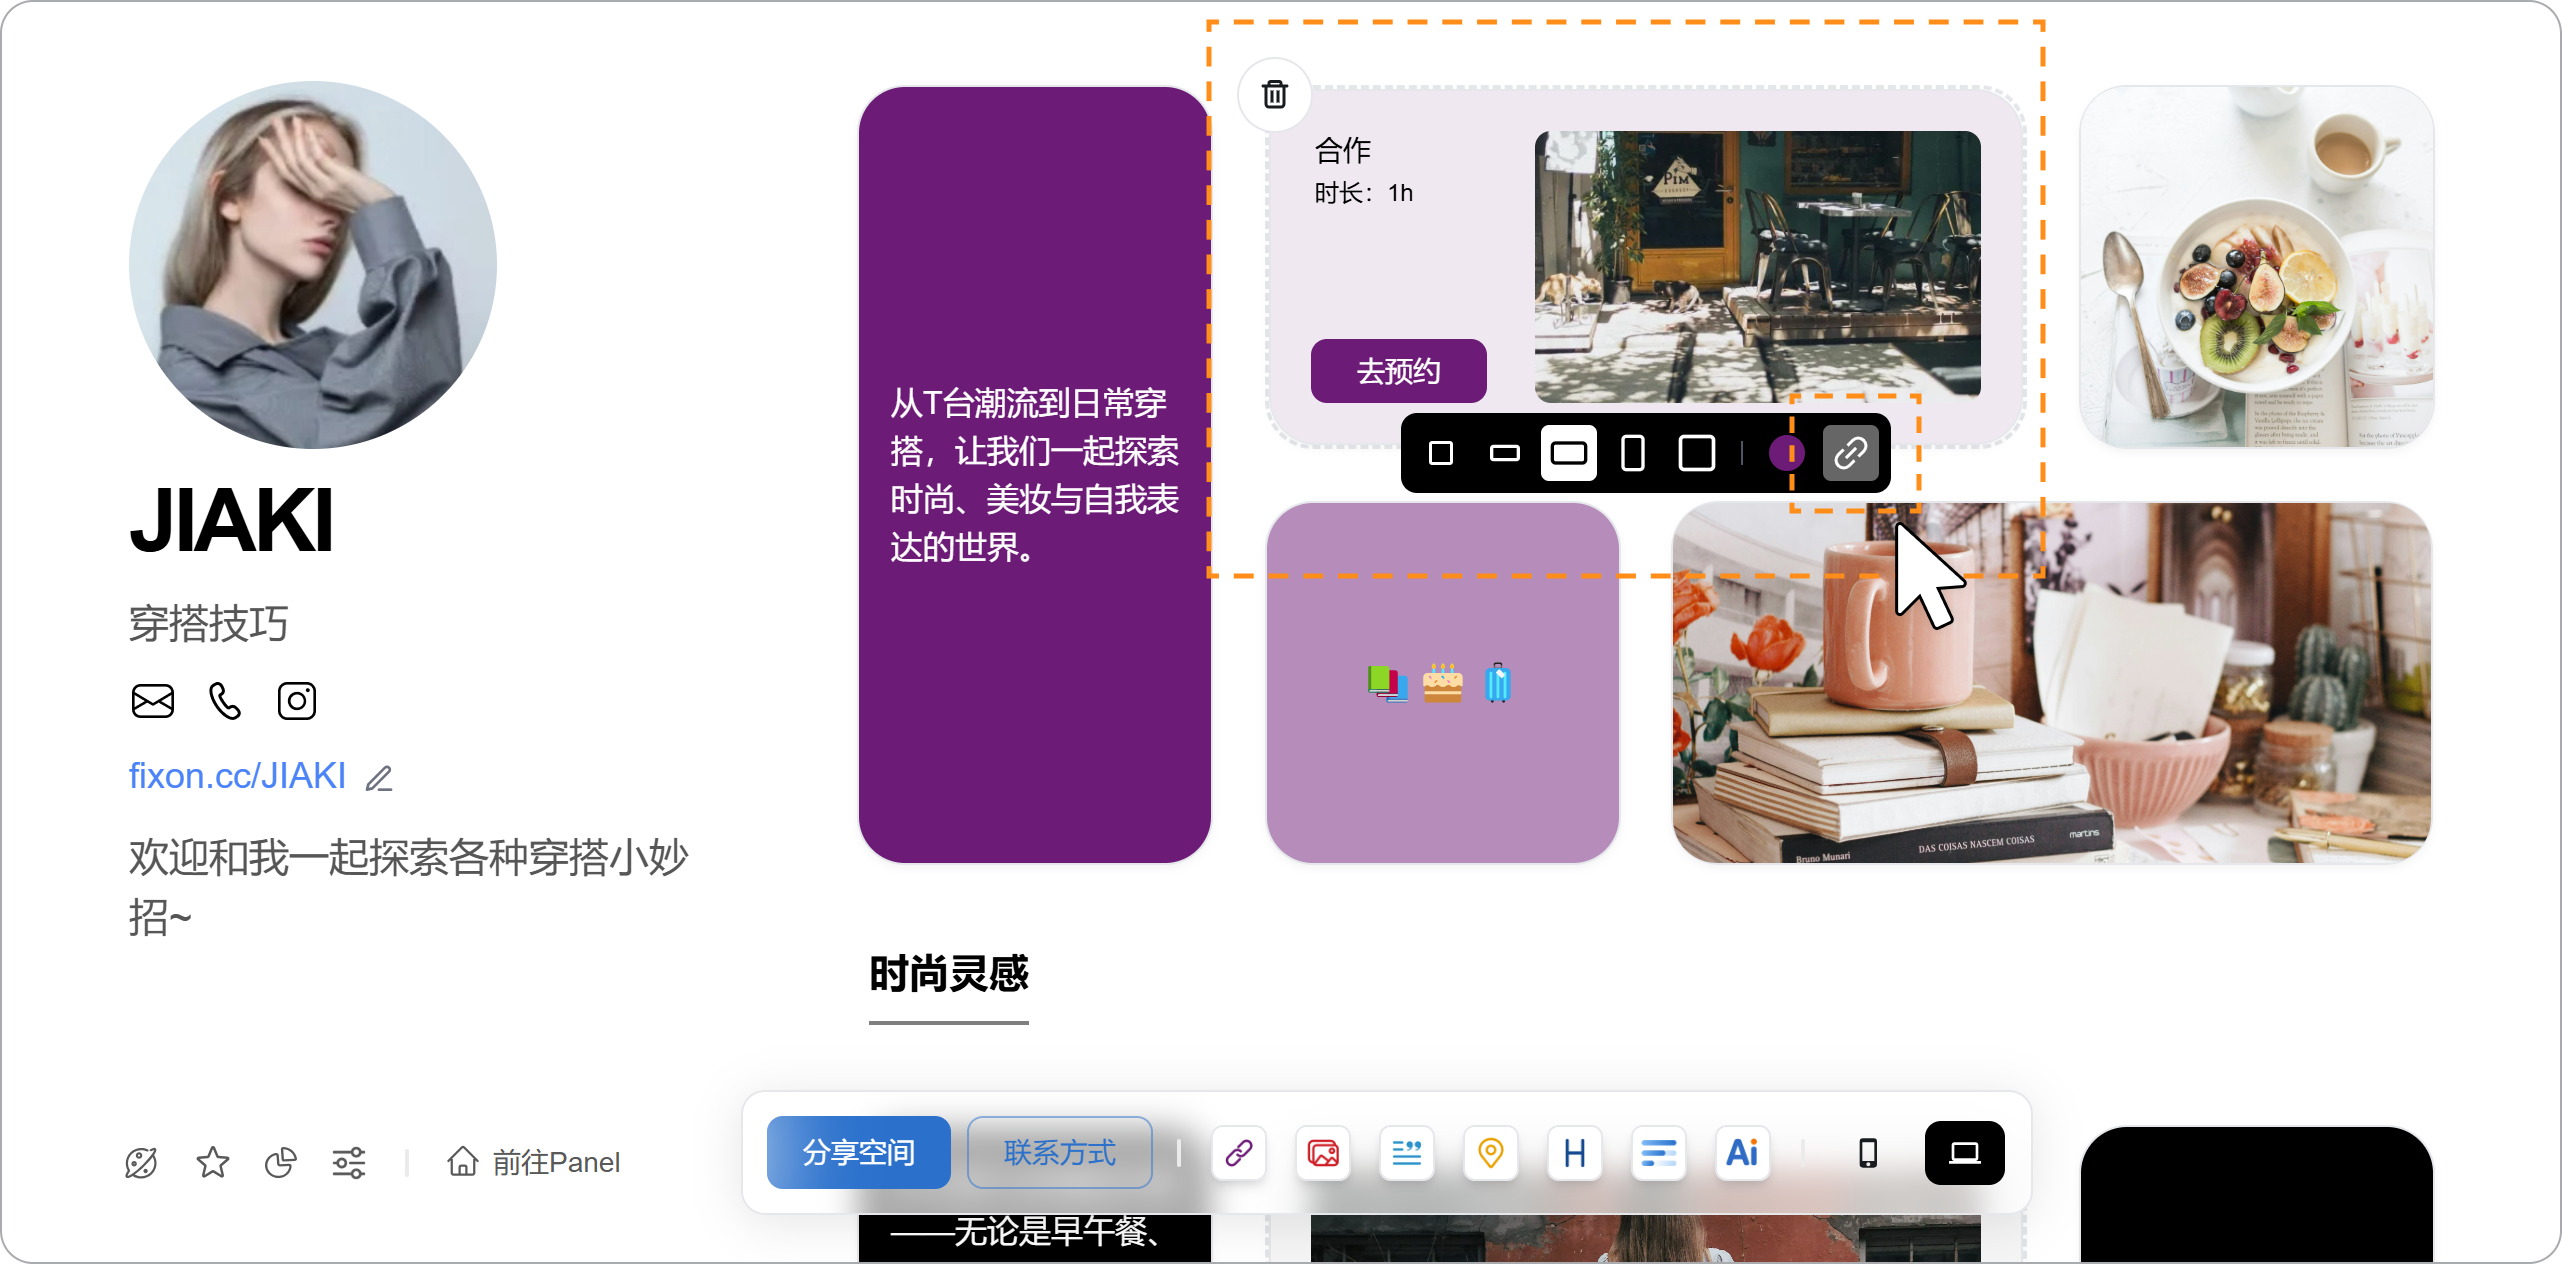Open the purple card color picker
Viewport: 2562px width, 1264px height.
[x=1786, y=453]
